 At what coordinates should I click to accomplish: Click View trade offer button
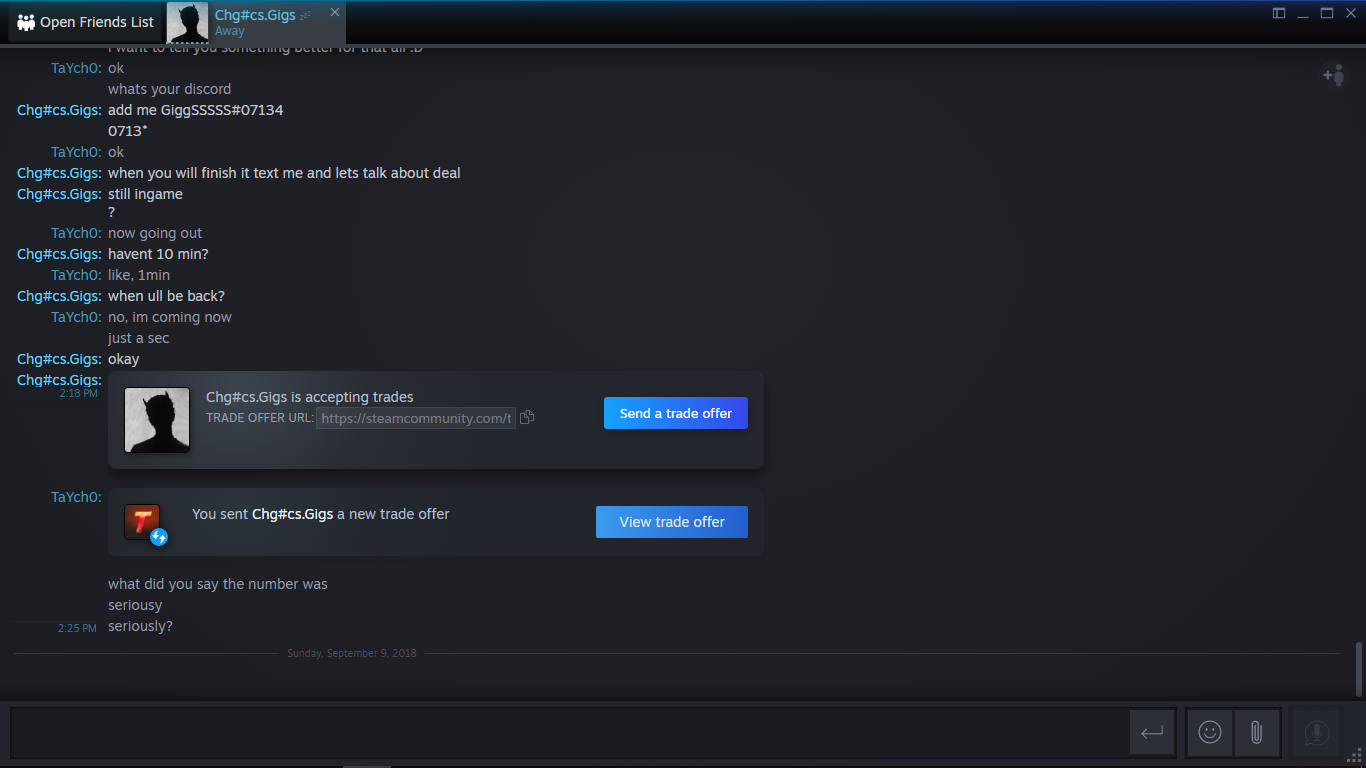tap(672, 522)
